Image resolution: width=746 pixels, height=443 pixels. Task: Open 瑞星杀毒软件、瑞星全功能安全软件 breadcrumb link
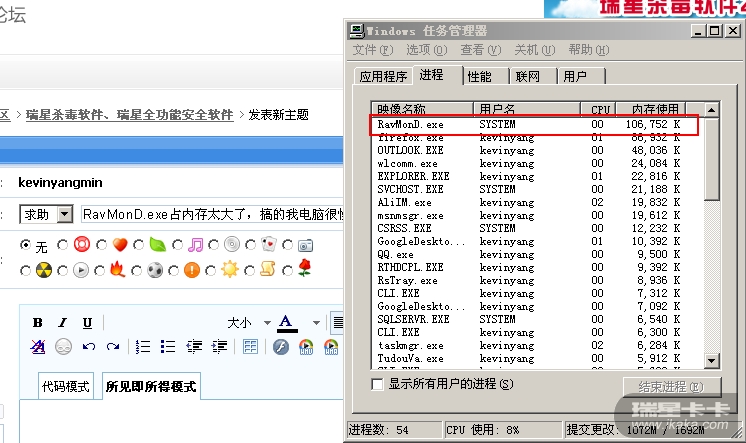pyautogui.click(x=129, y=115)
